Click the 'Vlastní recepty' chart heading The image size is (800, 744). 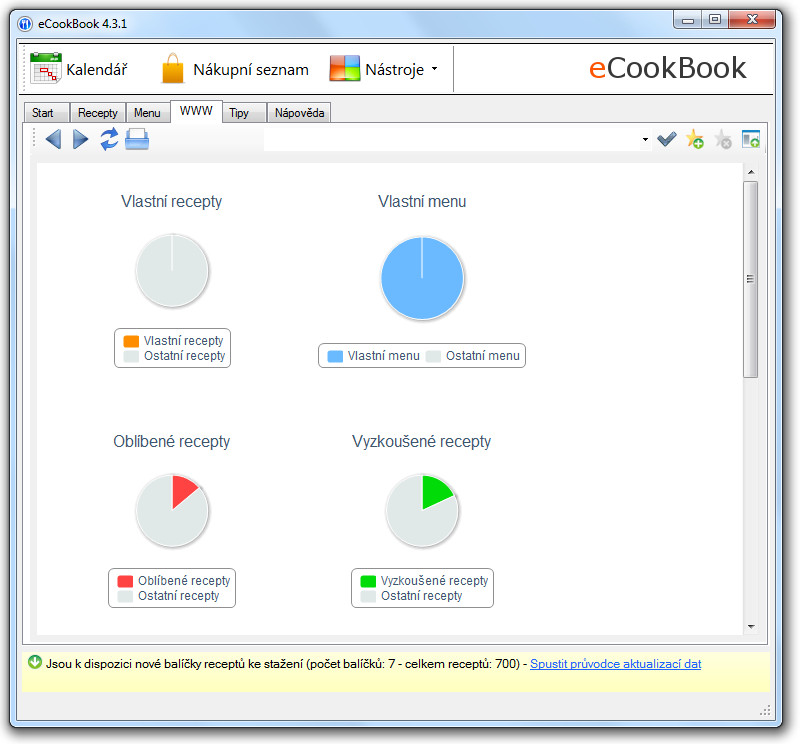pyautogui.click(x=171, y=201)
